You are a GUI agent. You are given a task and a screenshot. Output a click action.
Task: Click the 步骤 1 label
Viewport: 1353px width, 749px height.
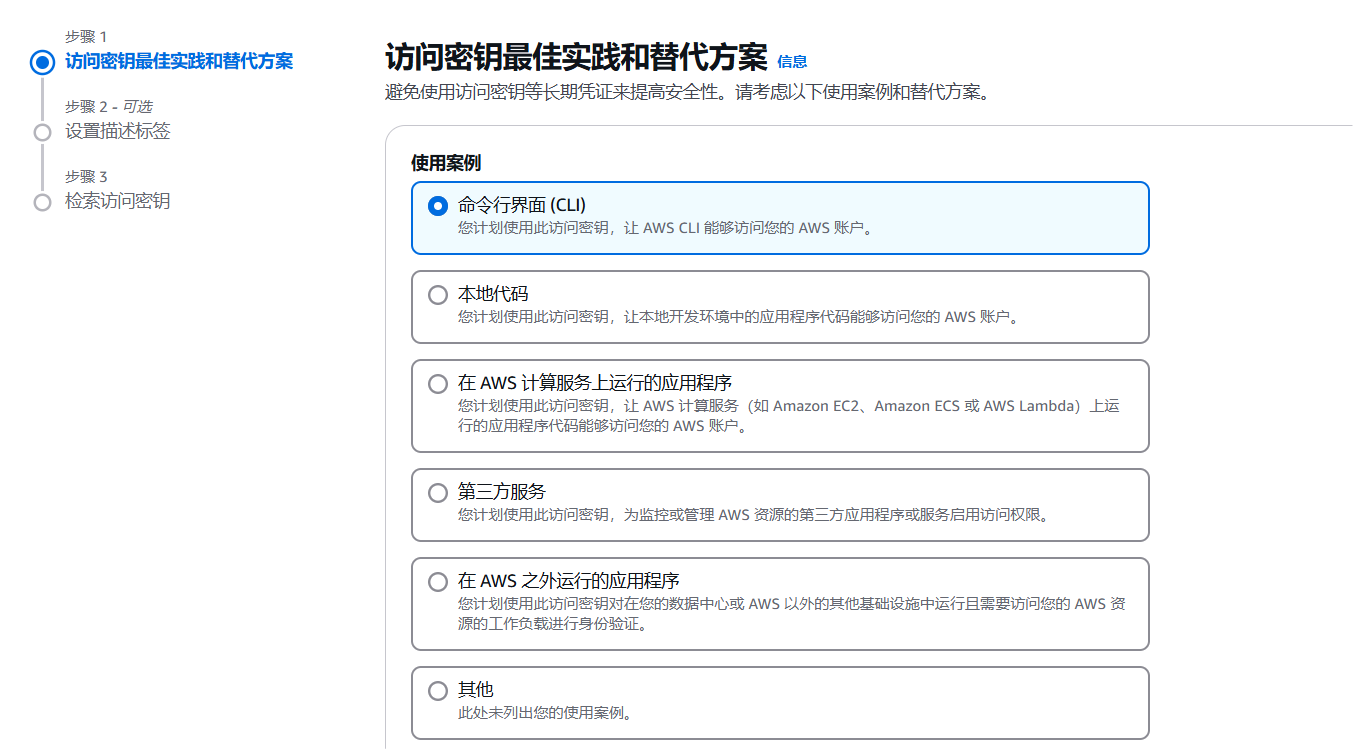[x=86, y=37]
